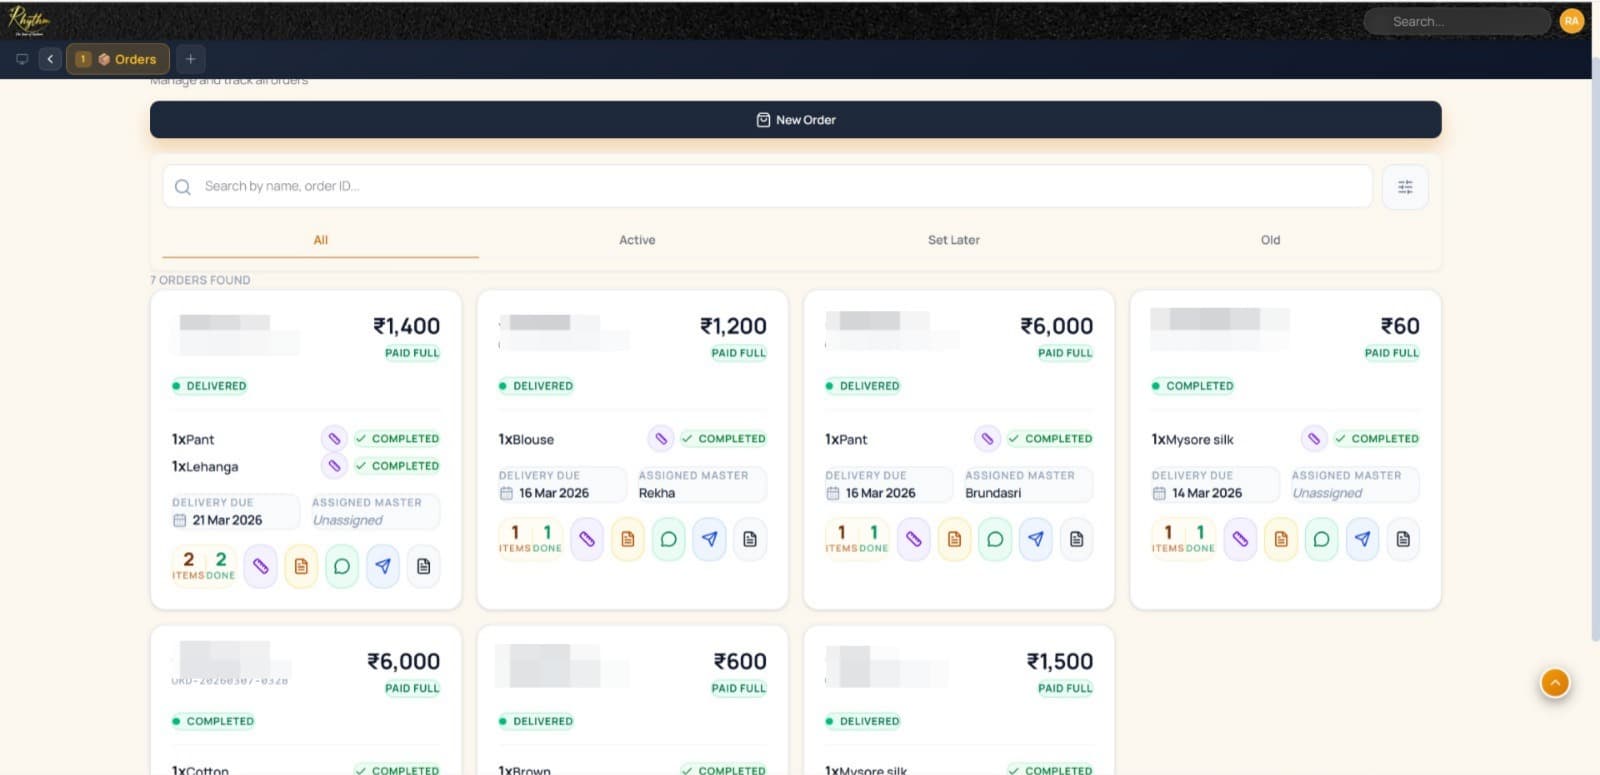Open measurements icon beside Pant in ₹1,400 card
Viewport: 1600px width, 775px height.
(334, 438)
